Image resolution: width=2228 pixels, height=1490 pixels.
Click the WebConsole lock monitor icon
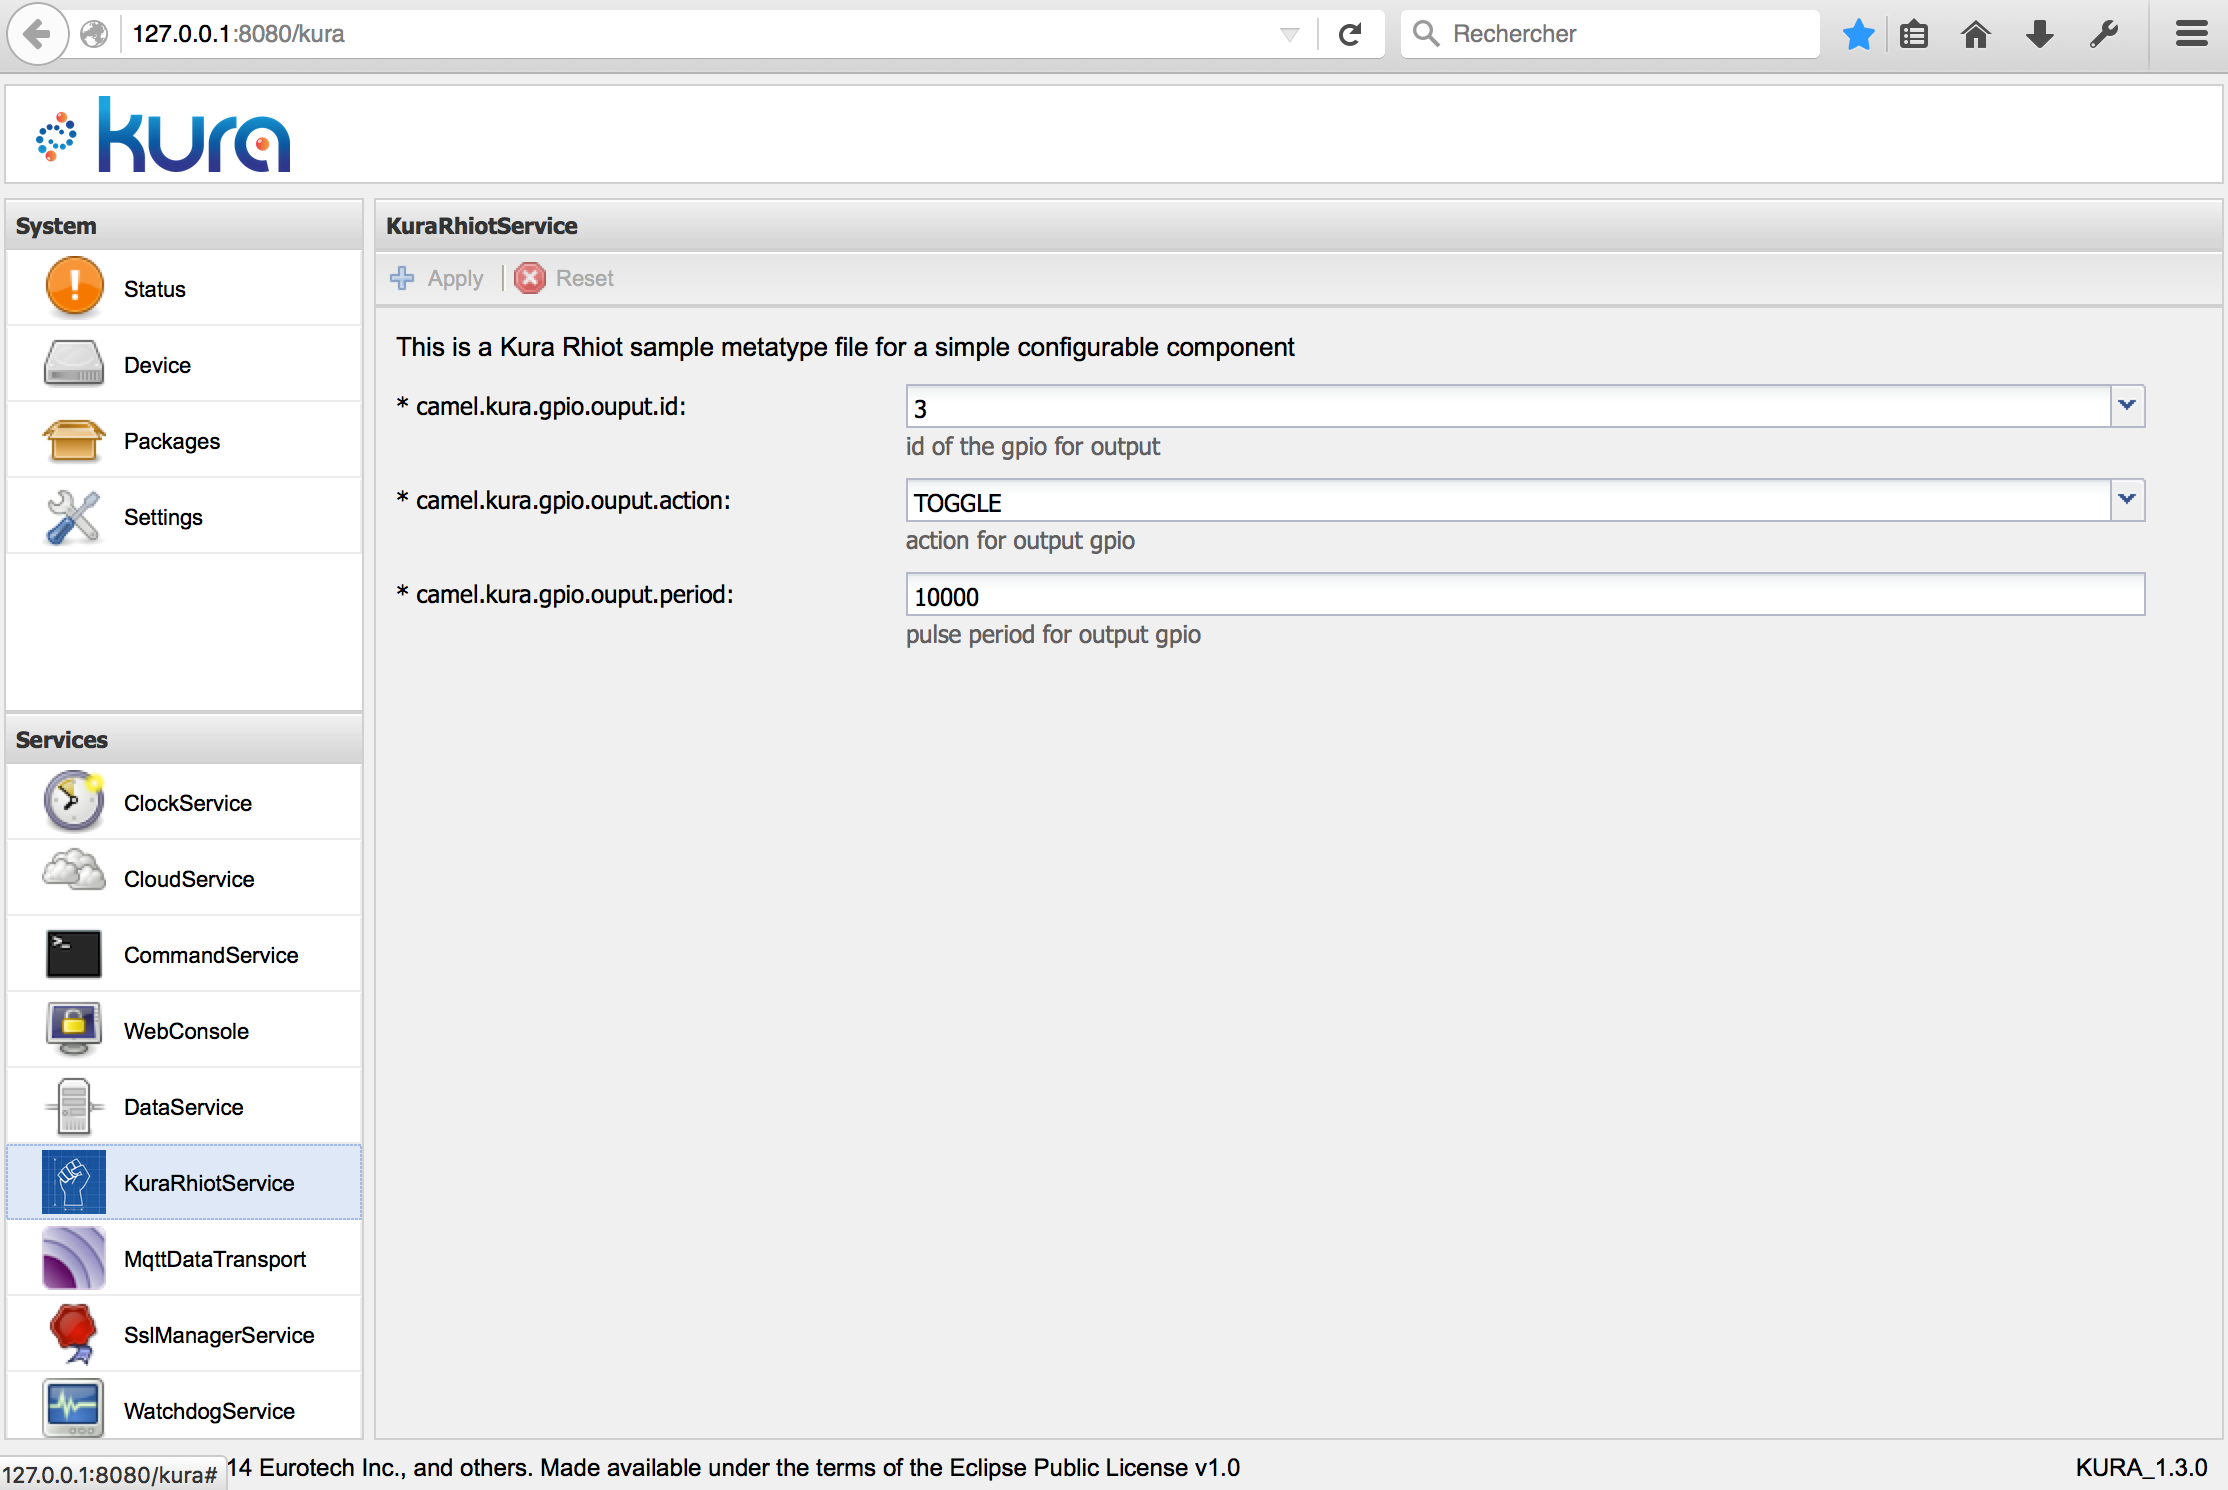click(x=74, y=1029)
